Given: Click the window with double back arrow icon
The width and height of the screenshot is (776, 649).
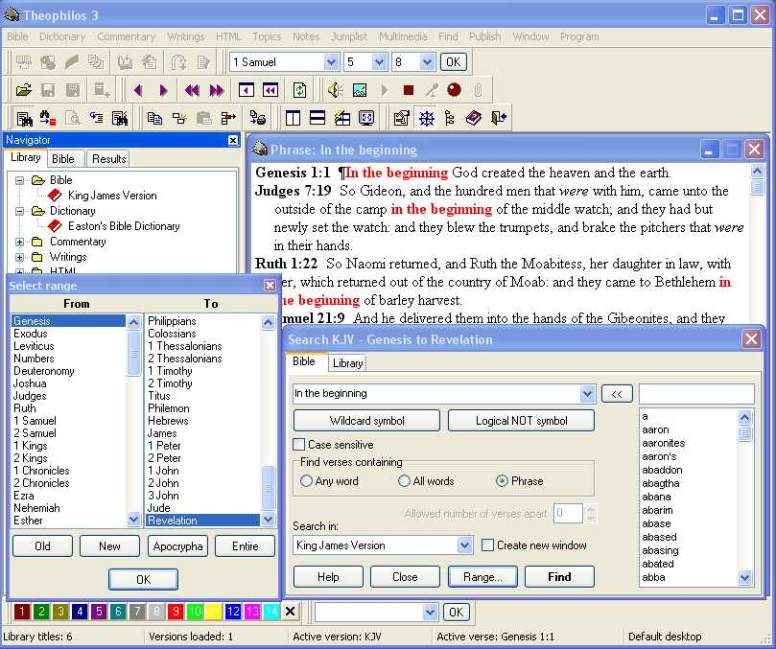Looking at the screenshot, I should coord(270,90).
